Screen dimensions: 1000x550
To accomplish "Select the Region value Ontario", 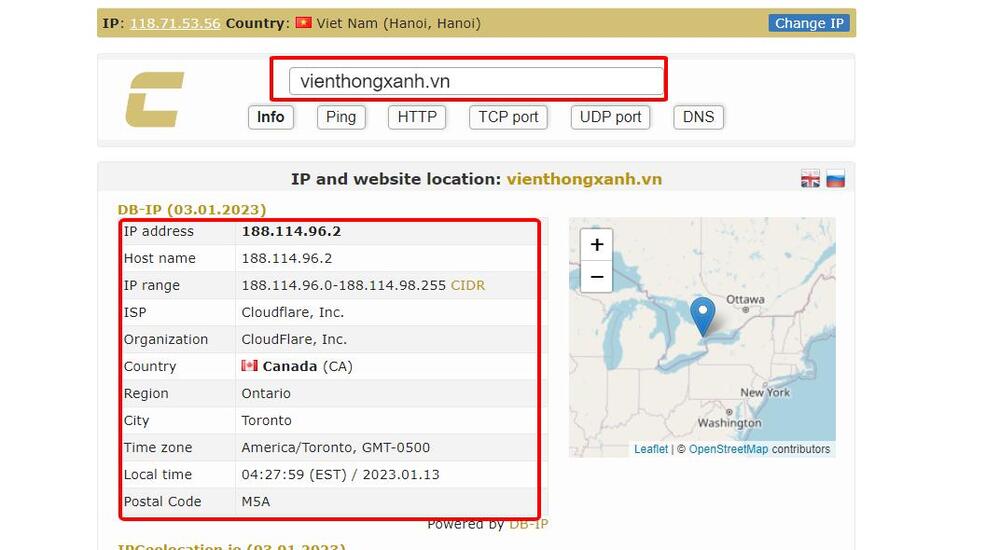I will coord(266,393).
